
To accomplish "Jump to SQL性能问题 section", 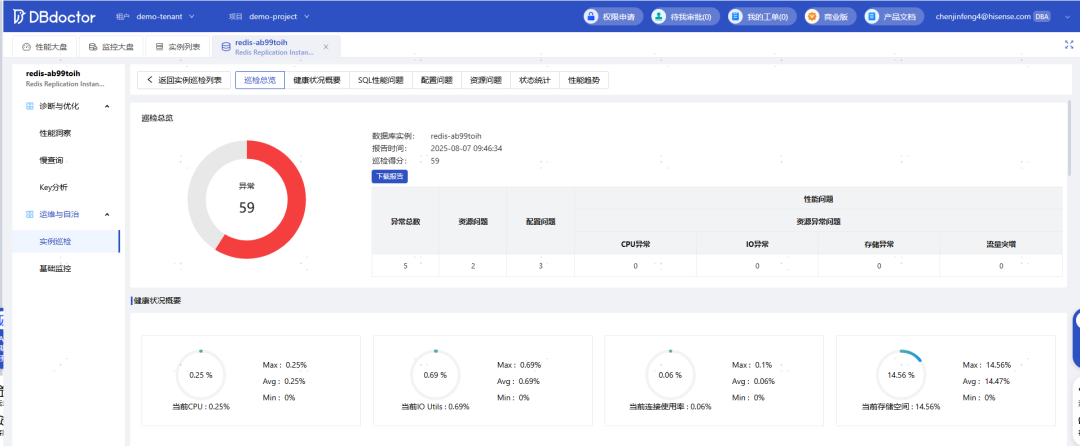I will point(381,80).
